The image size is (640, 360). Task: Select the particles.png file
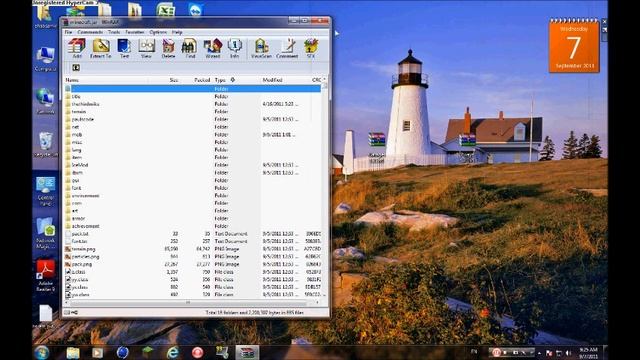193,256
